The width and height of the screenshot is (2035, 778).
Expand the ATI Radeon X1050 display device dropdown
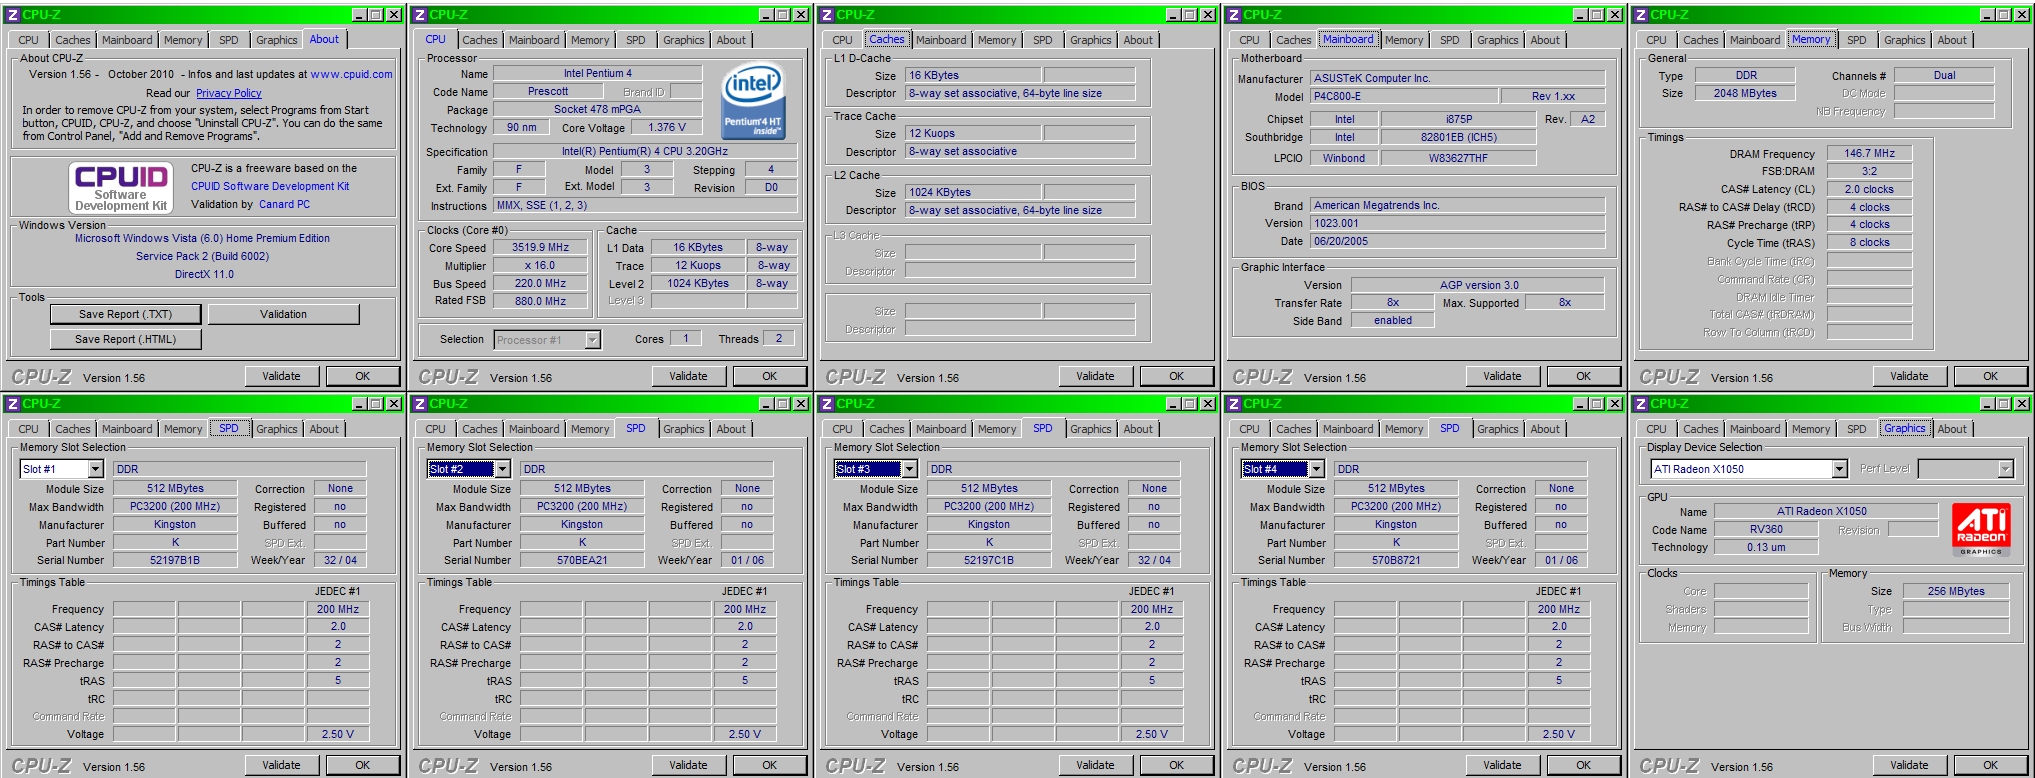click(1839, 469)
